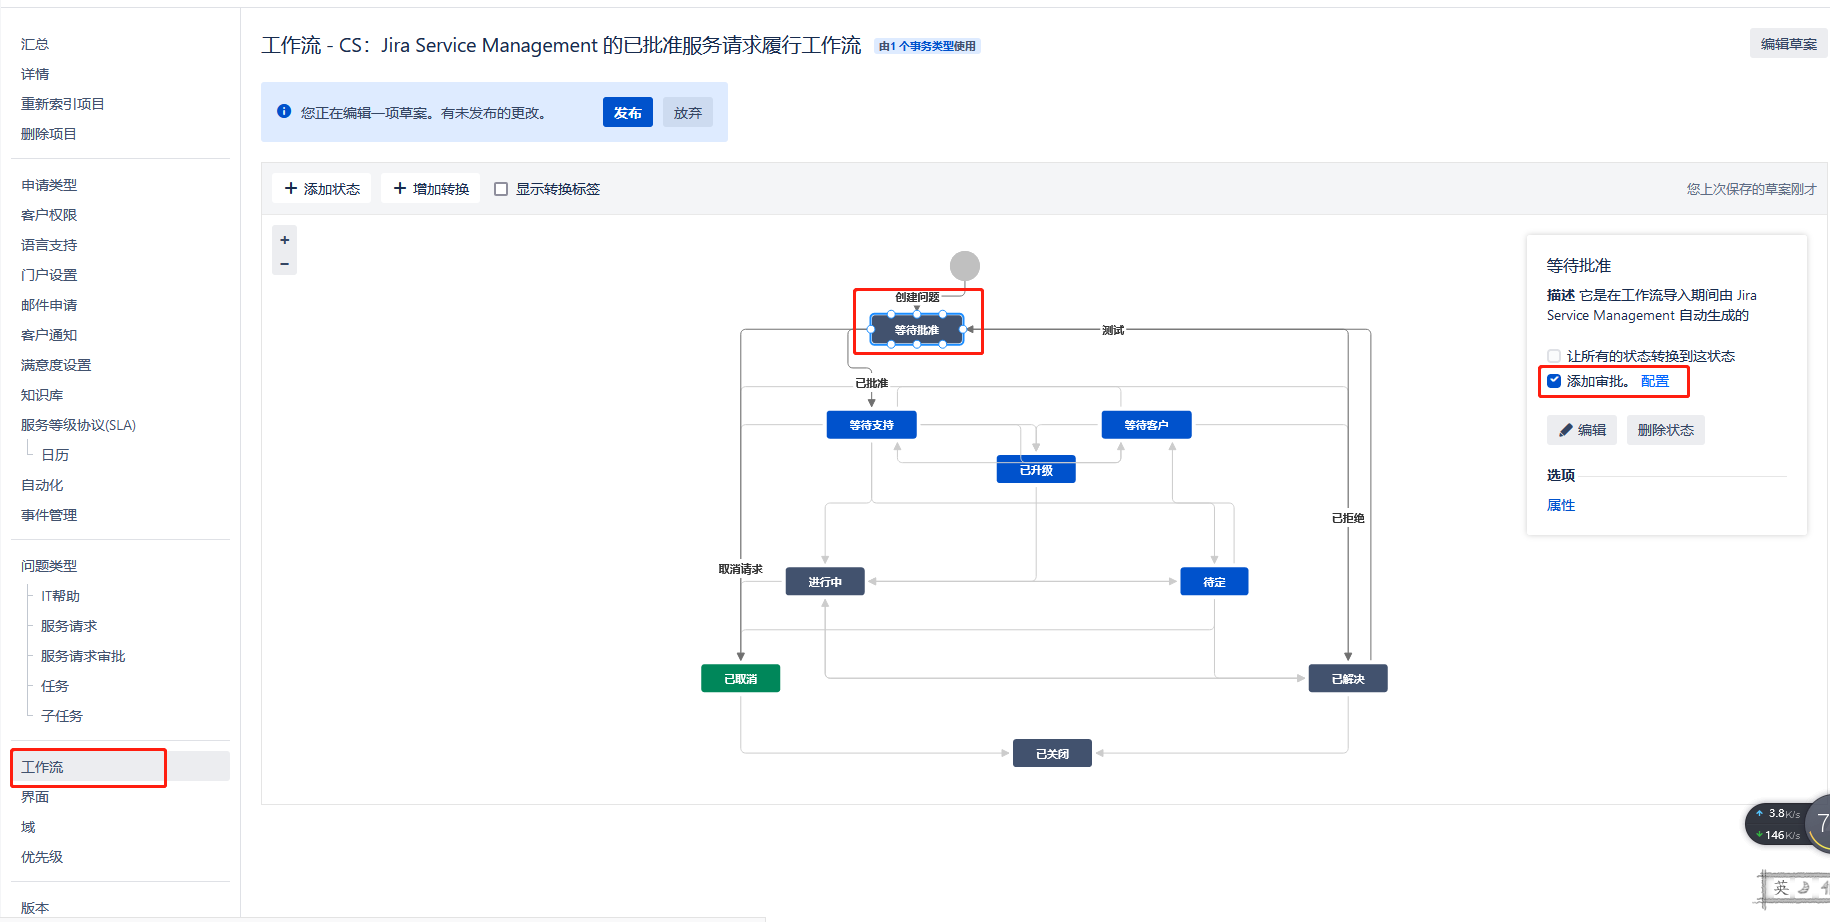Click the 添加状态 plus button
Viewport: 1830px width, 922px height.
pos(321,189)
